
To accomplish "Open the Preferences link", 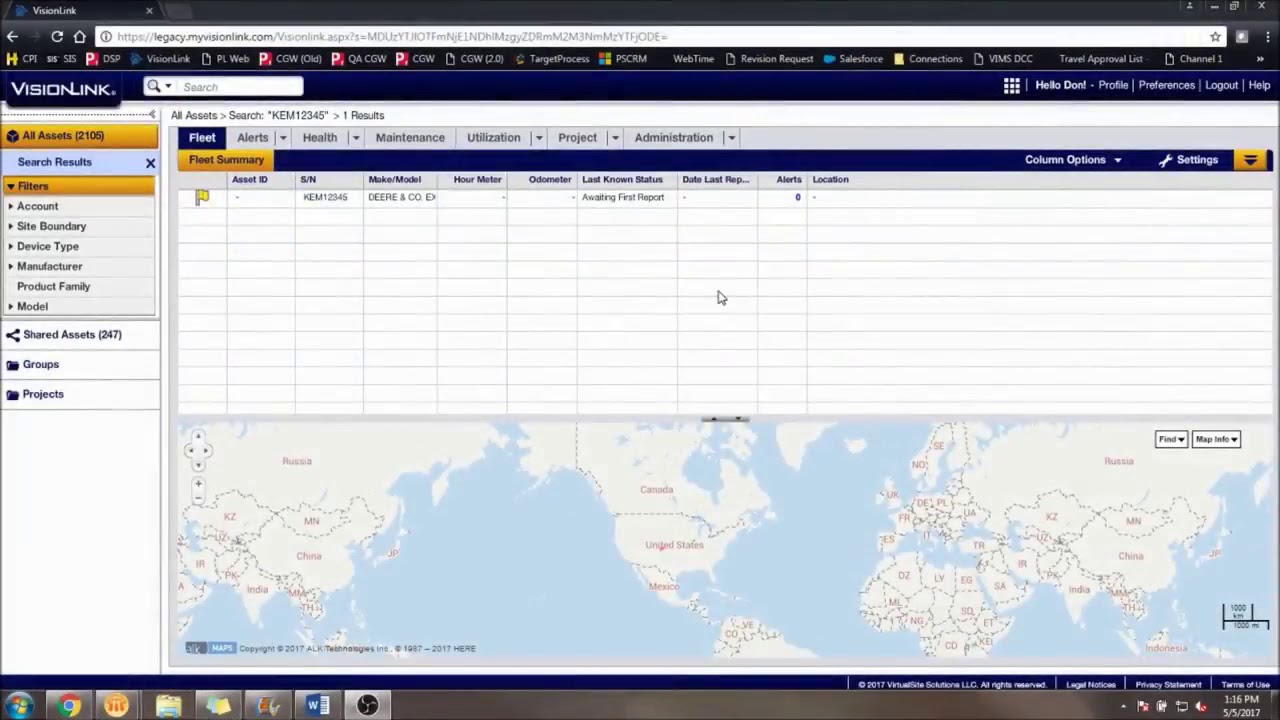I will point(1167,86).
